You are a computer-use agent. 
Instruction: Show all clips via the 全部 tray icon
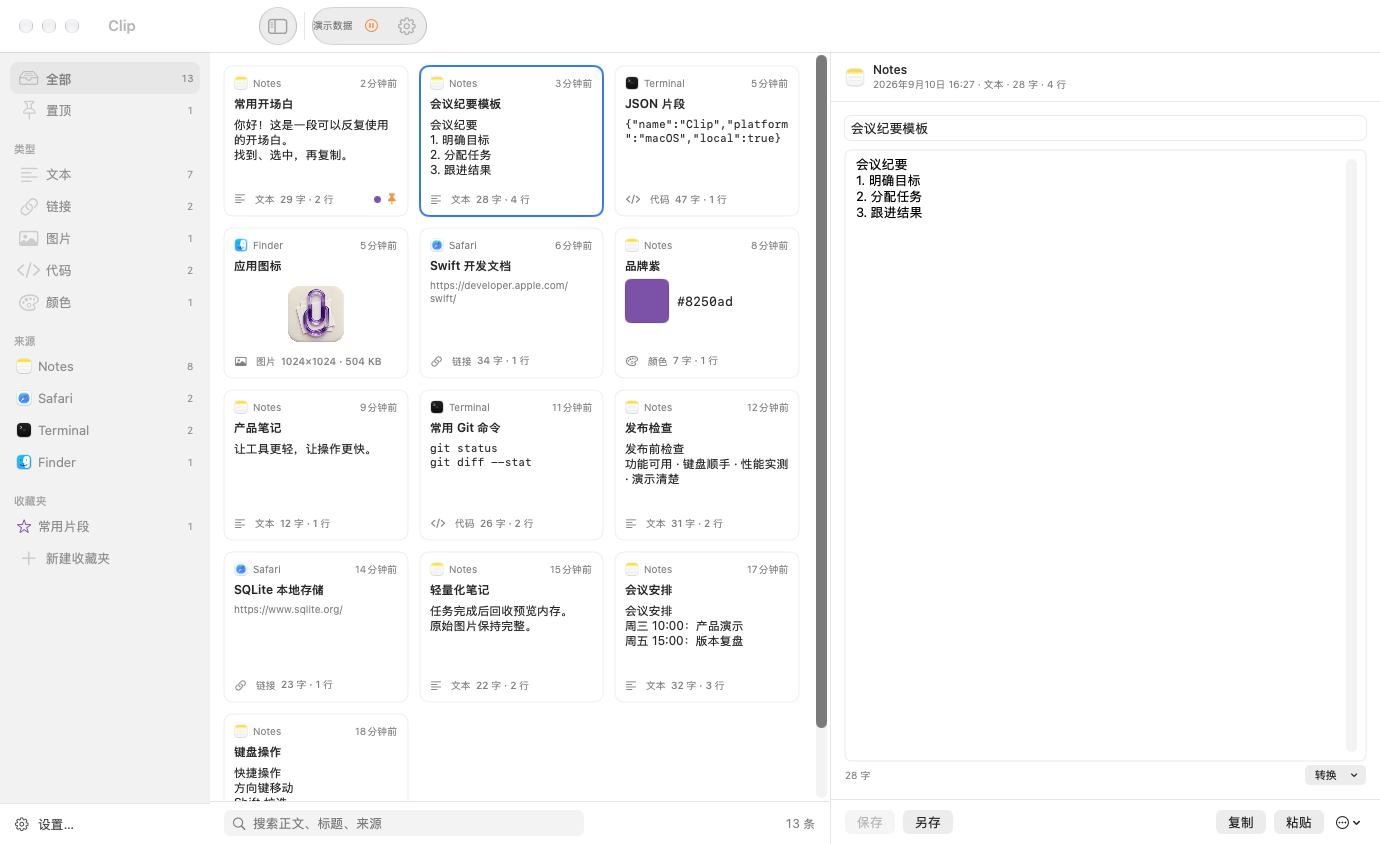[29, 78]
